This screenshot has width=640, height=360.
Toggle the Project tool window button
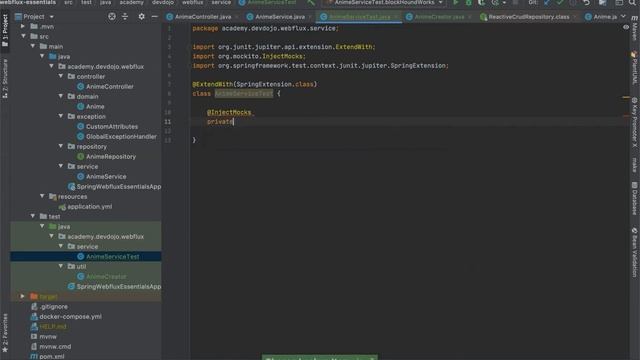click(5, 30)
